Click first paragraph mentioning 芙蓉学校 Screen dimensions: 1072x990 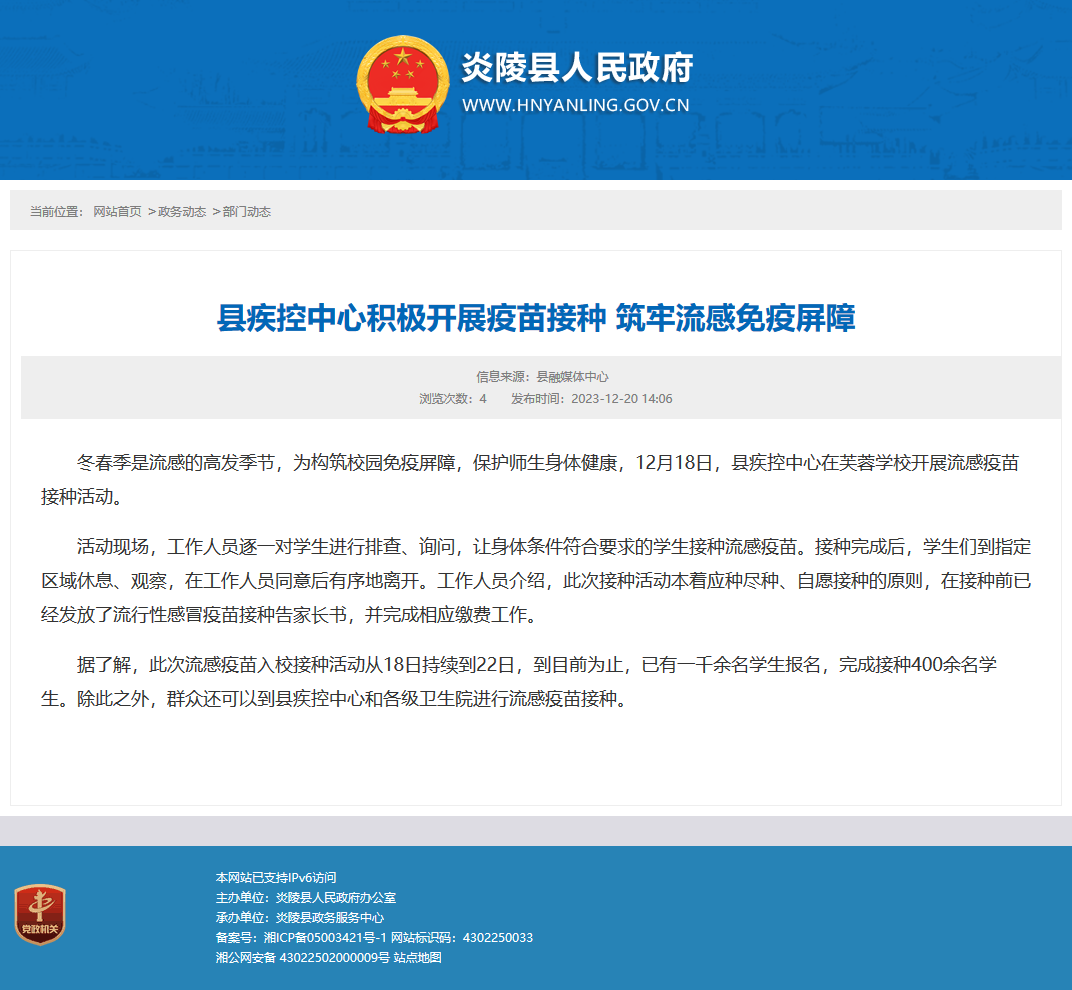tap(530, 479)
